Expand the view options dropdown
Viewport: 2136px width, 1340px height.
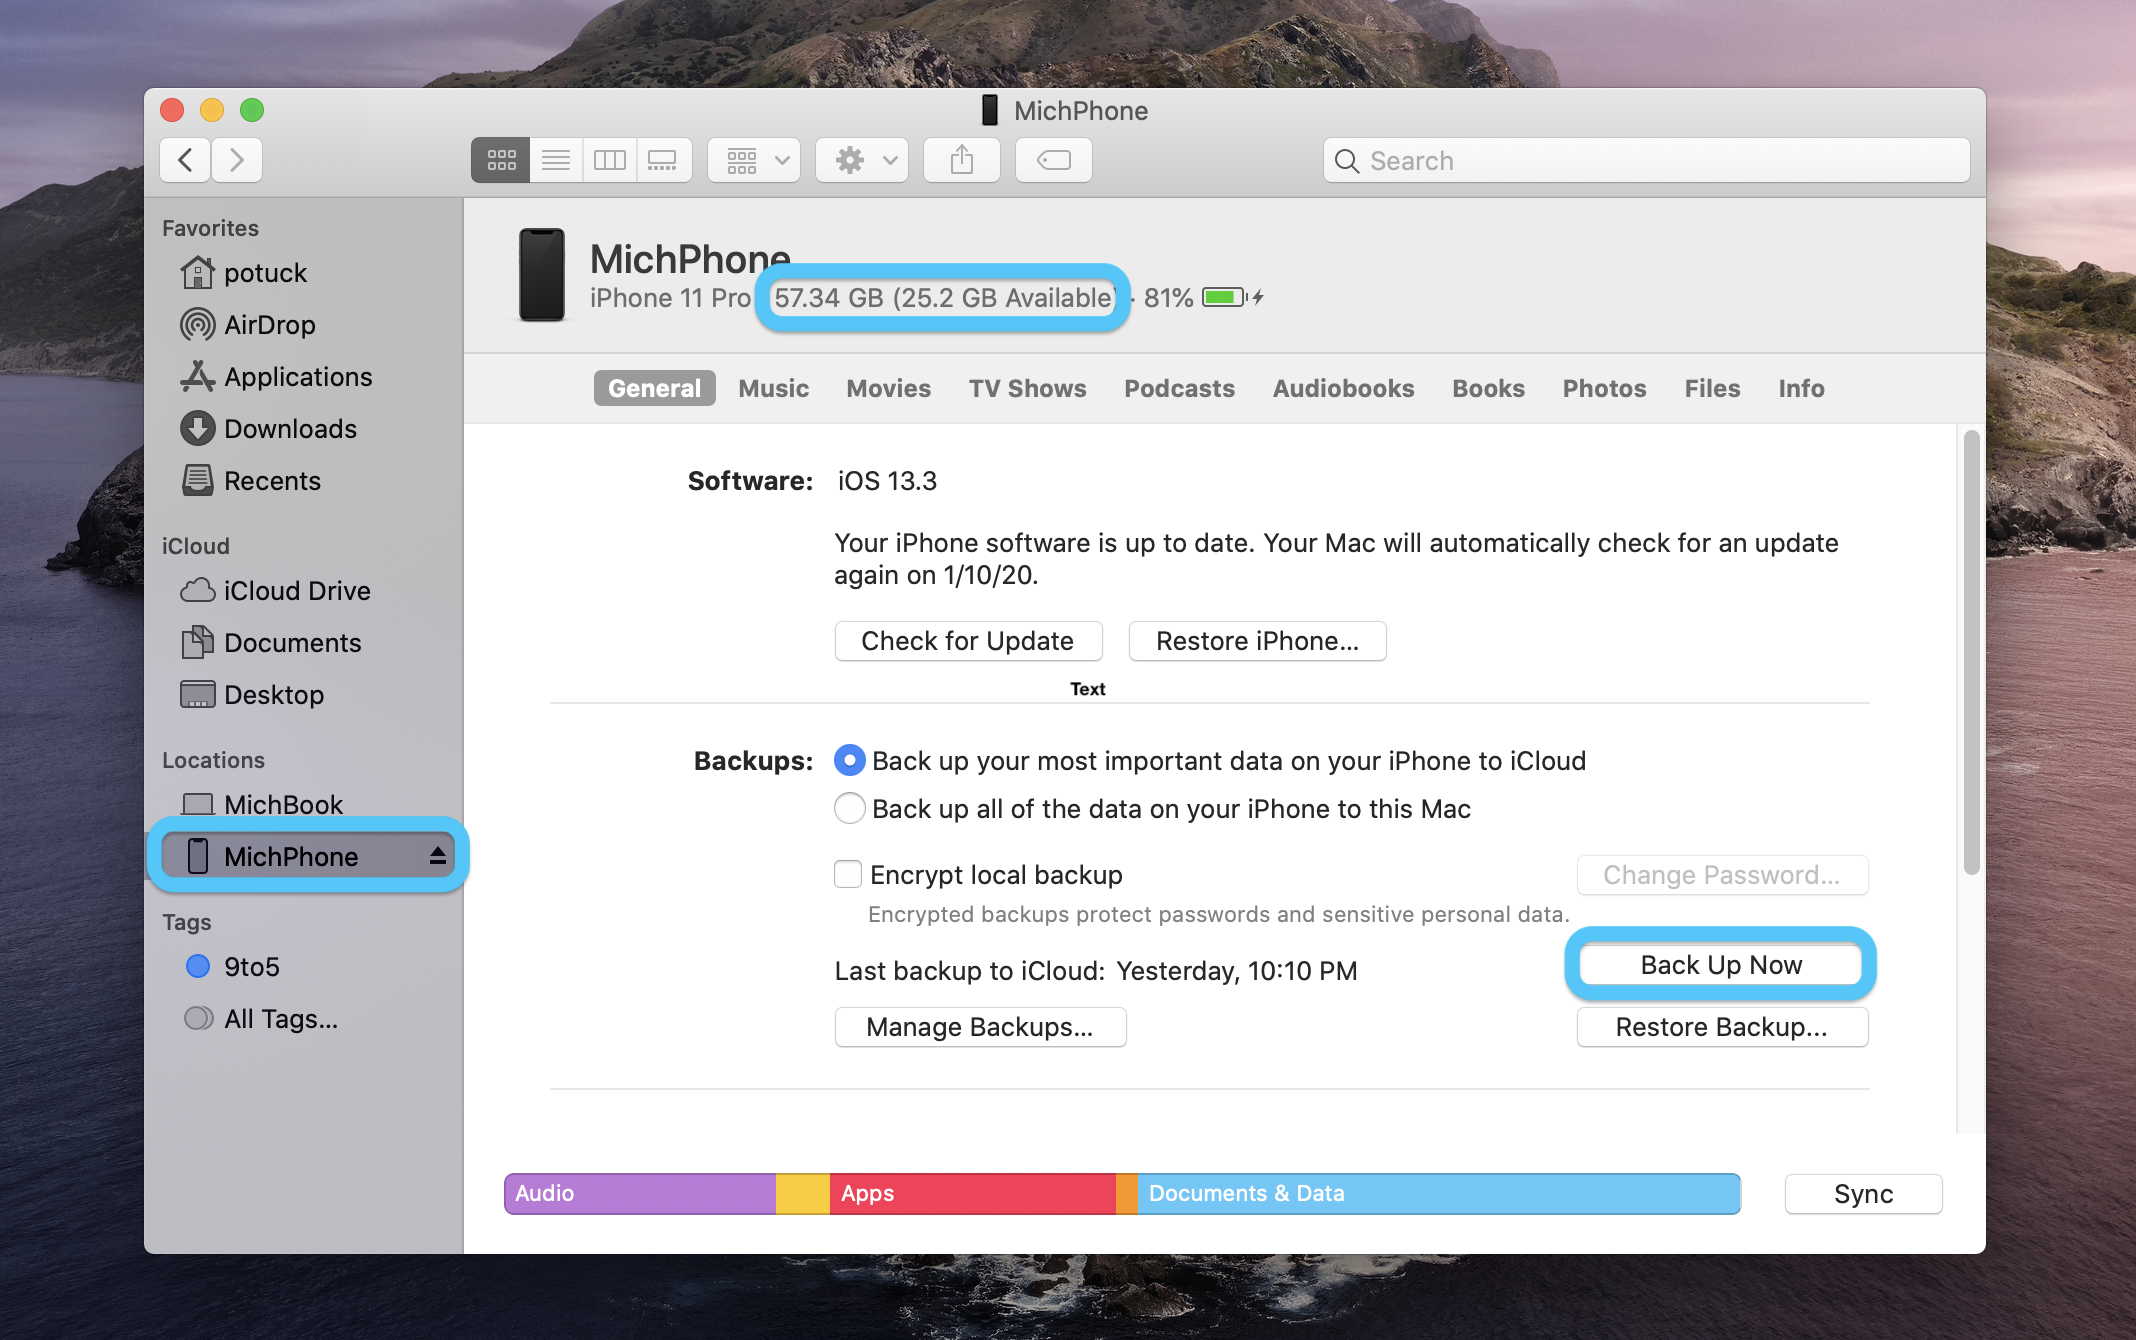755,159
